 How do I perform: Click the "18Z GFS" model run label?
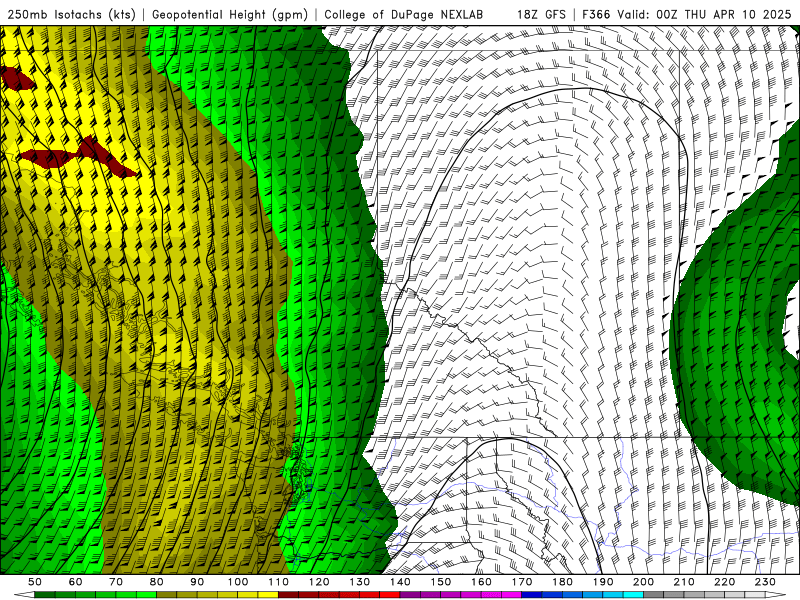(x=541, y=14)
